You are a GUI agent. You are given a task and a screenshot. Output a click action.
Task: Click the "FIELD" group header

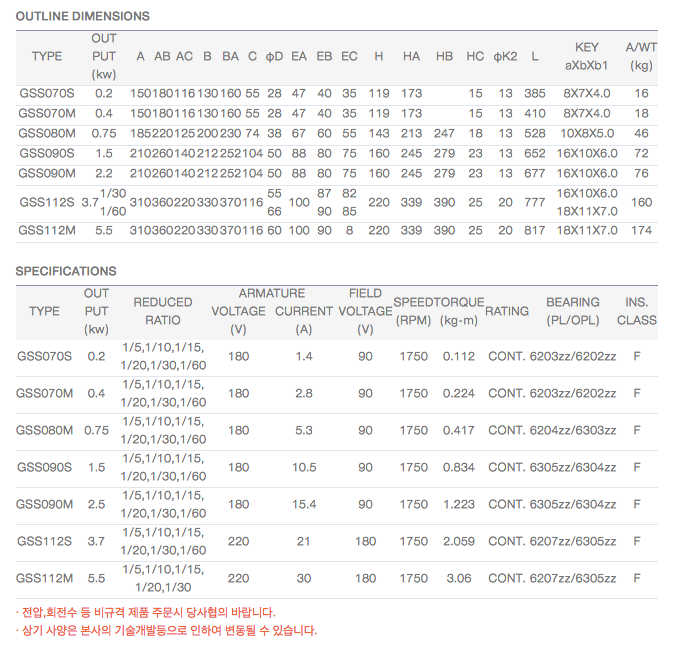tap(365, 293)
